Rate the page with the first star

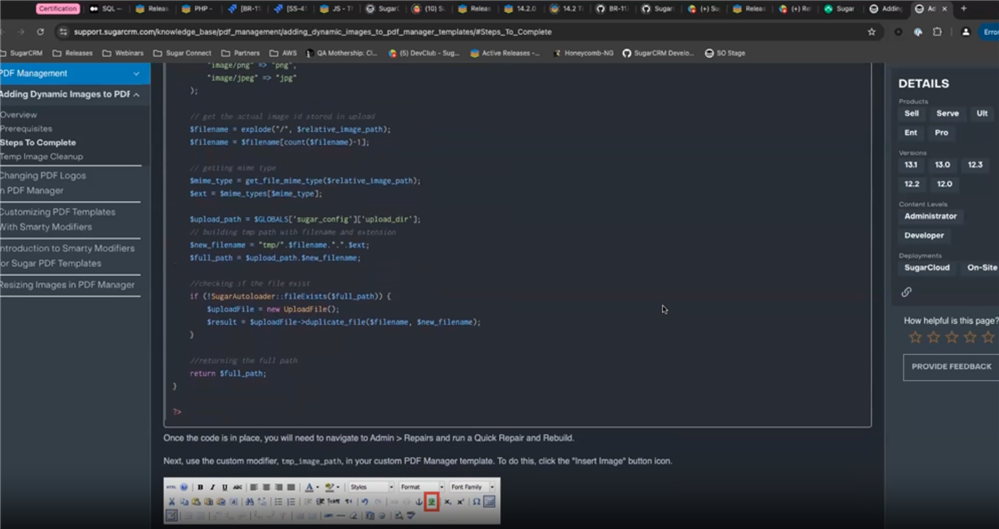coord(914,337)
